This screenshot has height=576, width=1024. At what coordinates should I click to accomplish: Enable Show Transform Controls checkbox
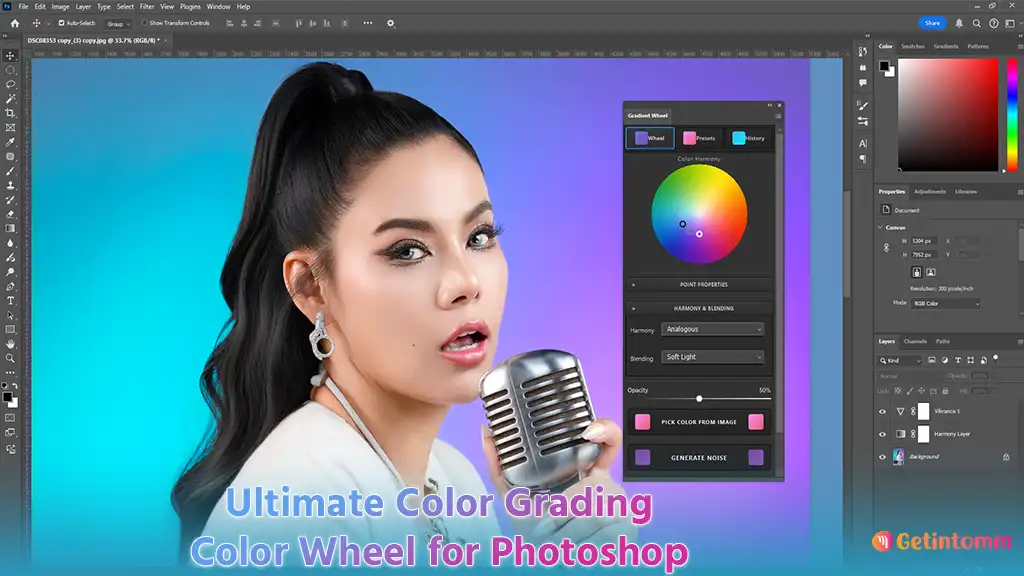144,23
